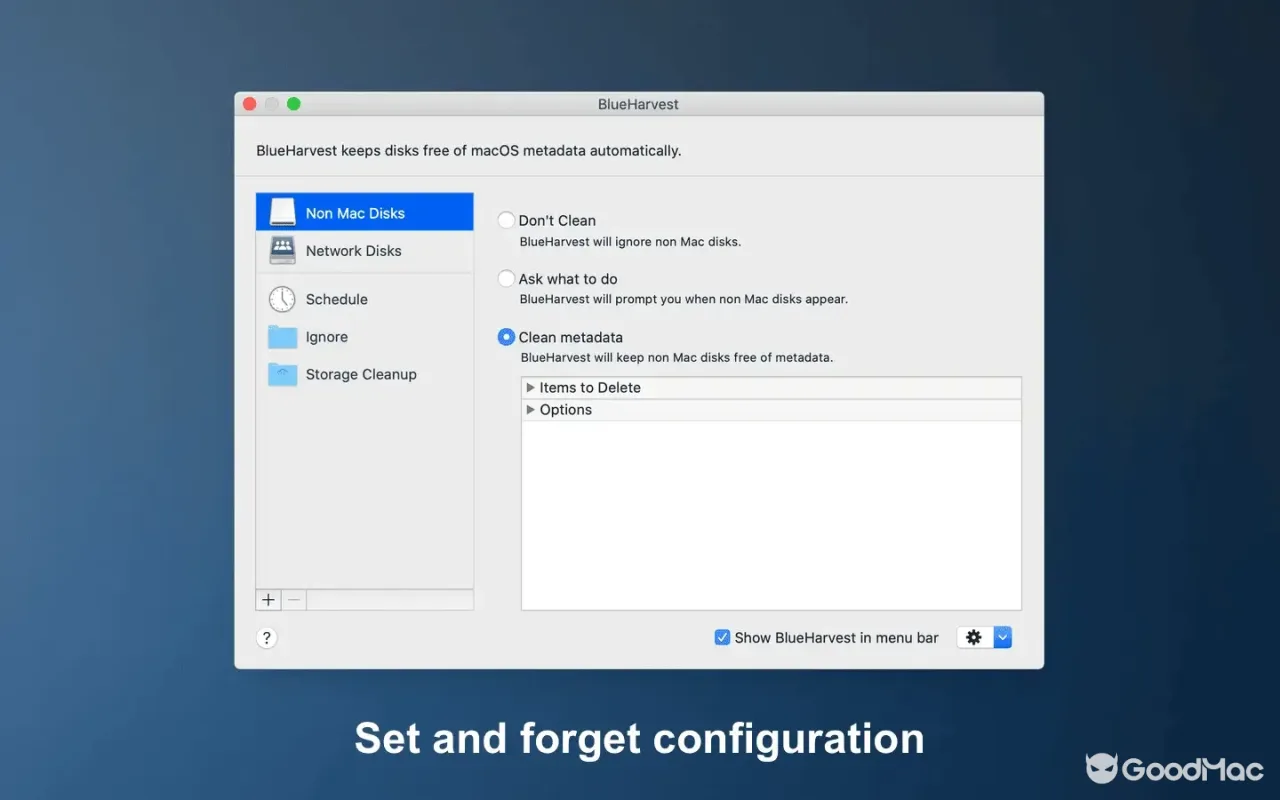Select the Non Mac Disks drive icon

tap(283, 212)
